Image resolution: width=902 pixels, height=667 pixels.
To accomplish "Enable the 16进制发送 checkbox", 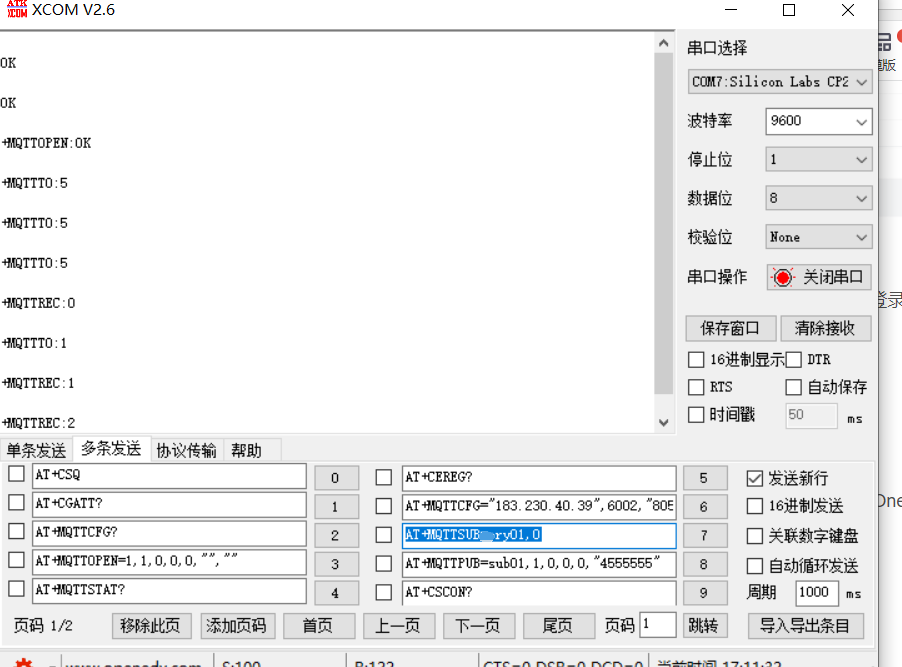I will [753, 505].
